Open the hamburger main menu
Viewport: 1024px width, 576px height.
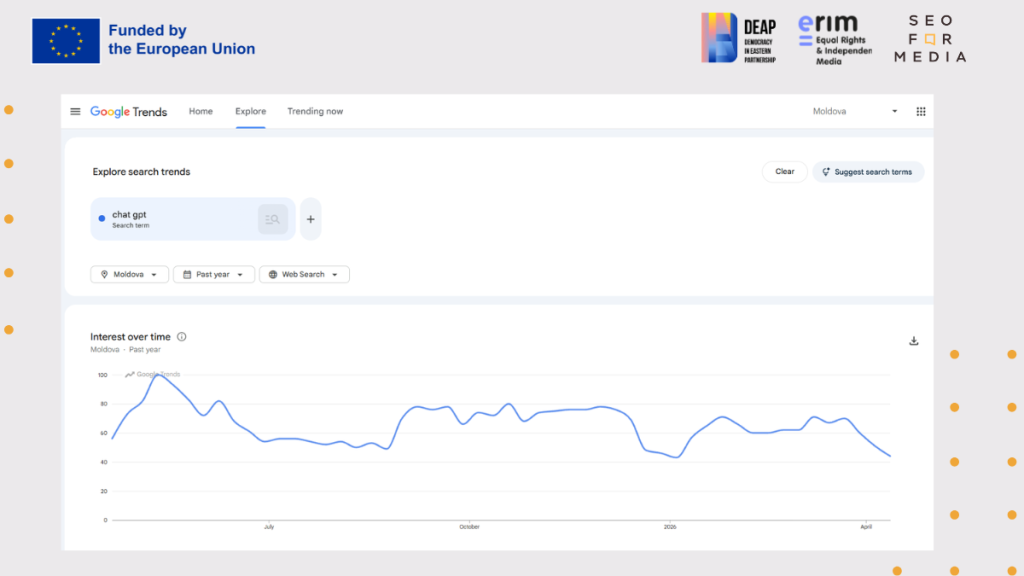pyautogui.click(x=75, y=112)
